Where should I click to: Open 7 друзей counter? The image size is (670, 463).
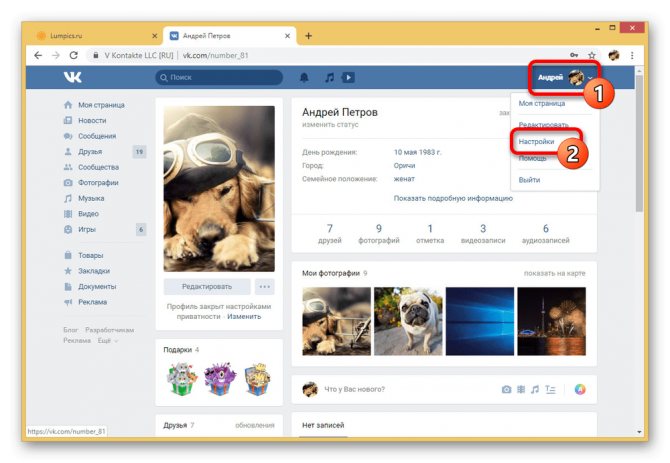(329, 234)
